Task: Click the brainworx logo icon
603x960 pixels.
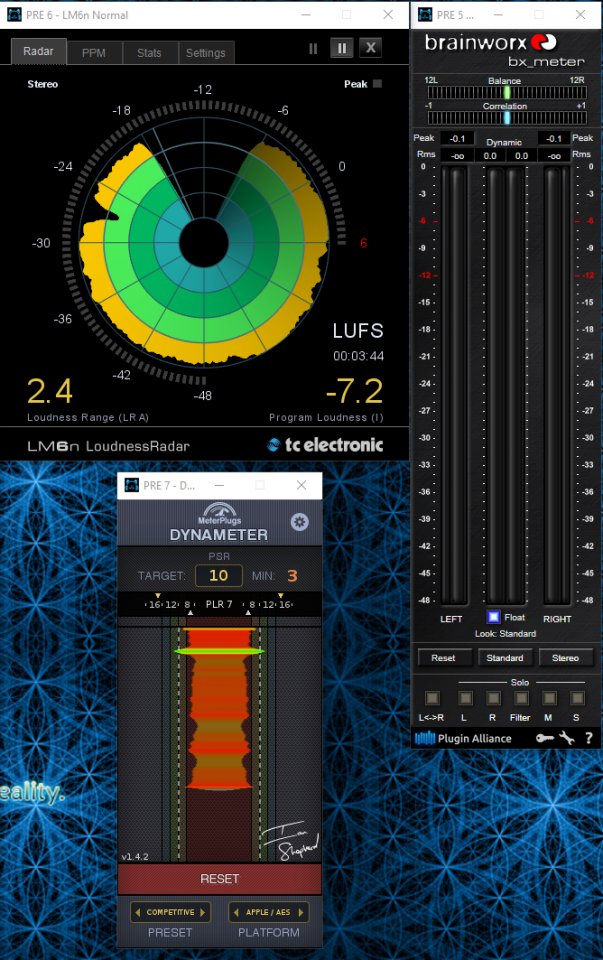Action: (544, 42)
